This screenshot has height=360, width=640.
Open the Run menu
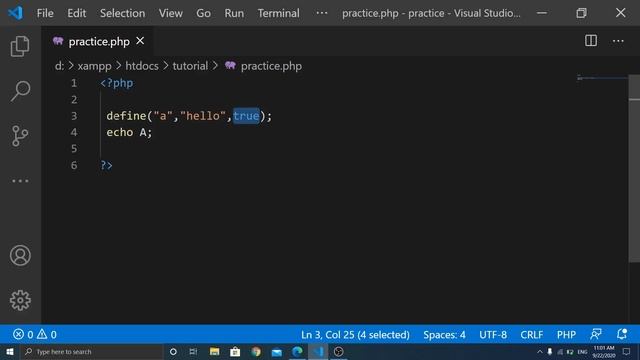(234, 13)
